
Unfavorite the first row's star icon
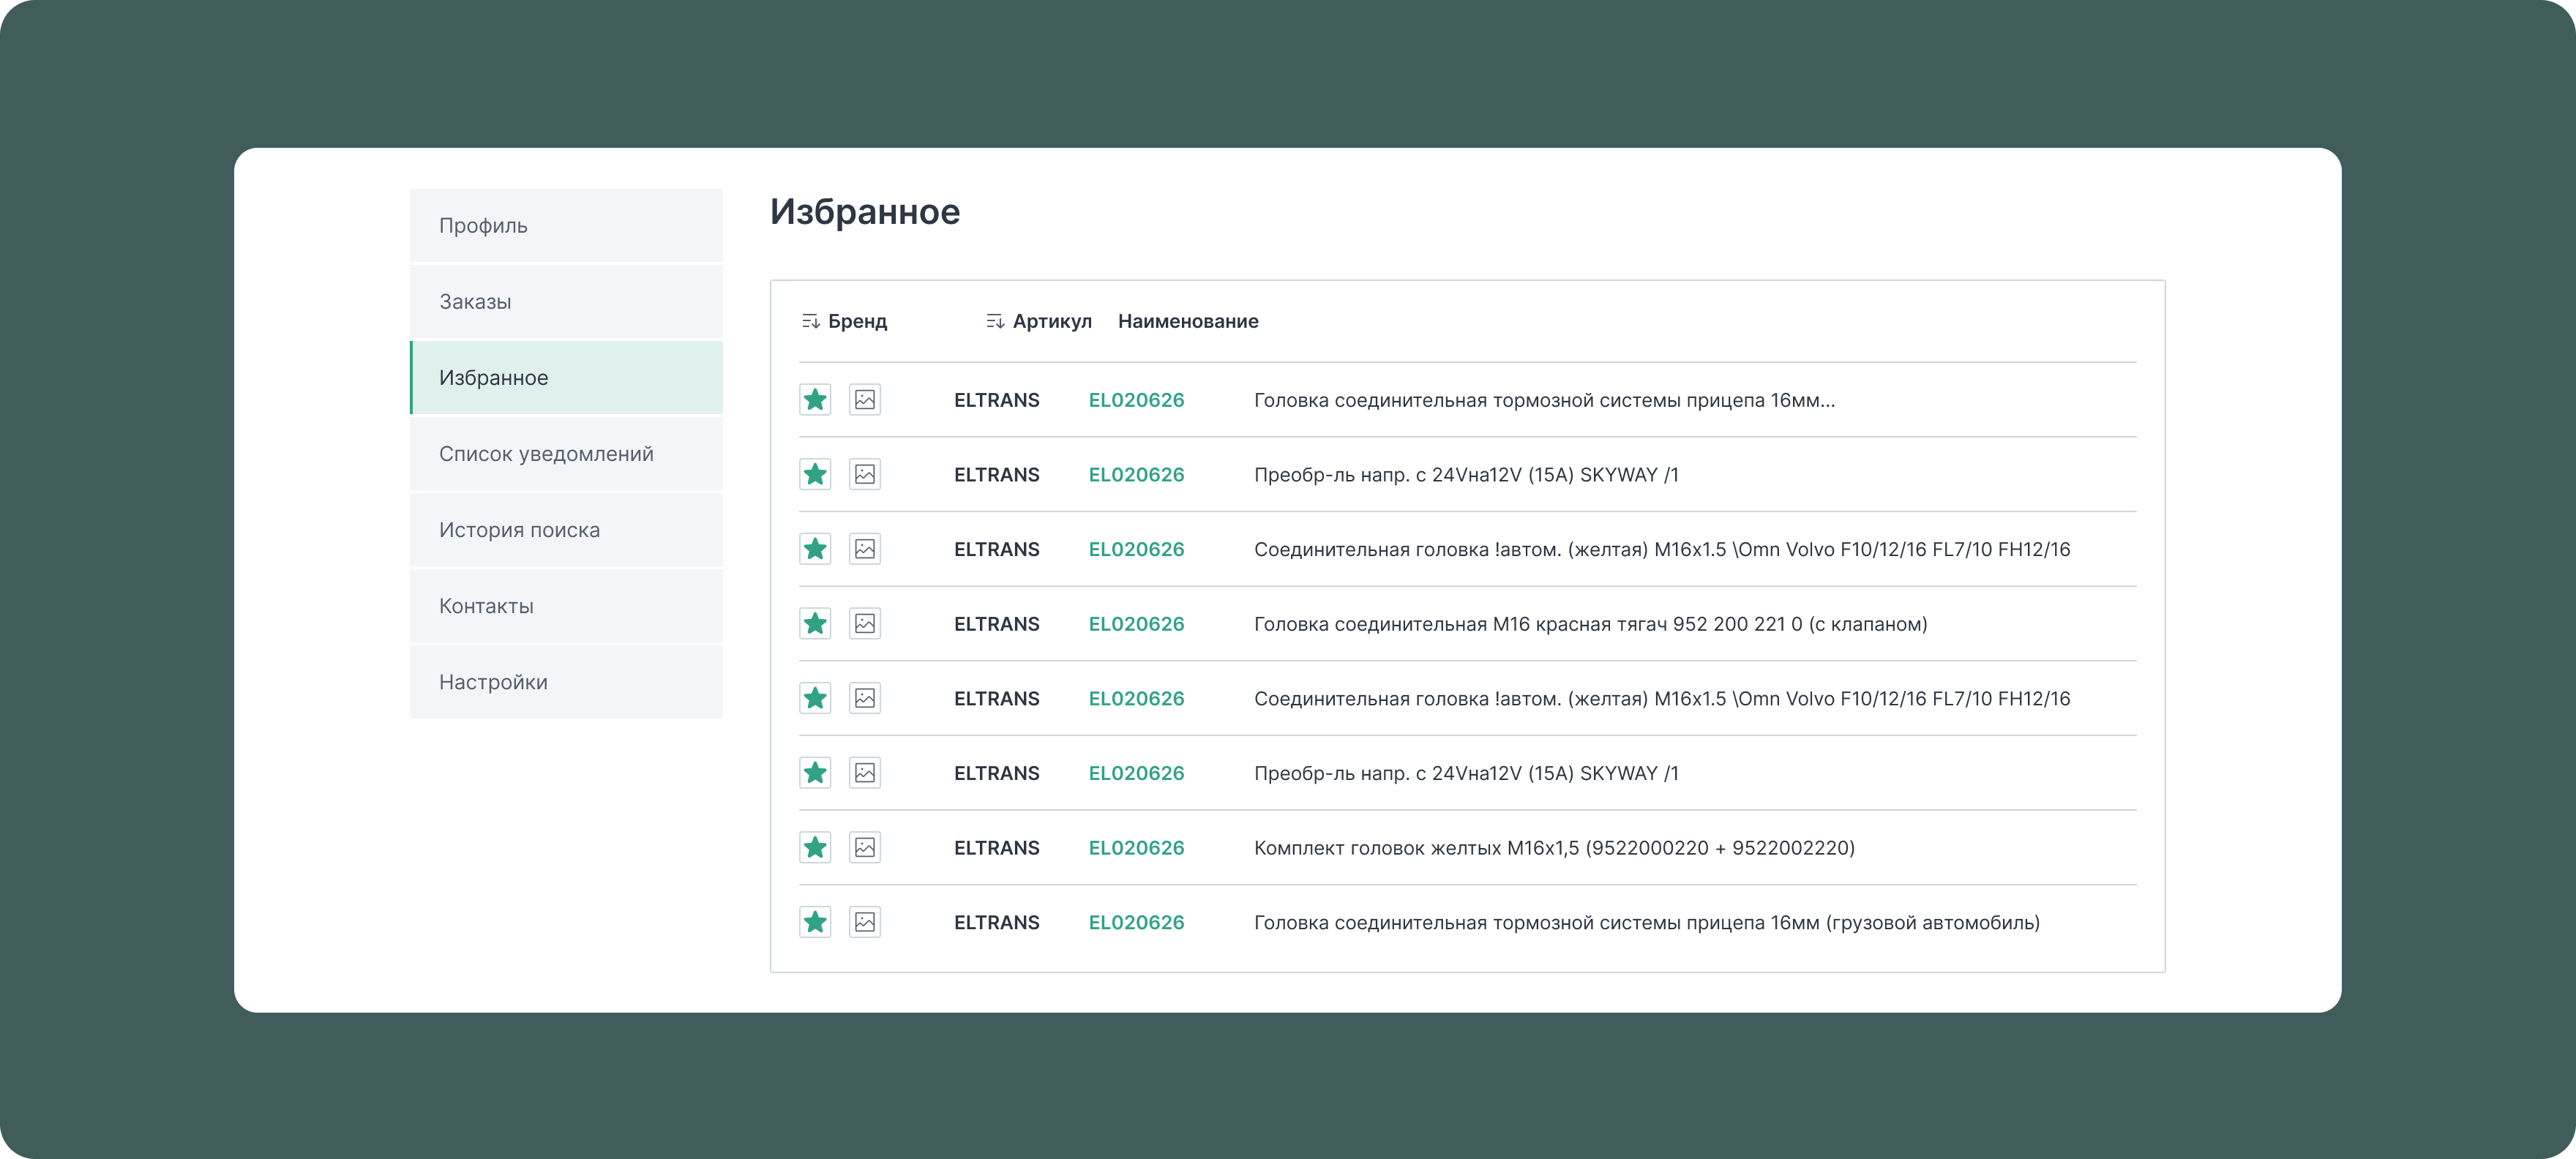[x=815, y=400]
